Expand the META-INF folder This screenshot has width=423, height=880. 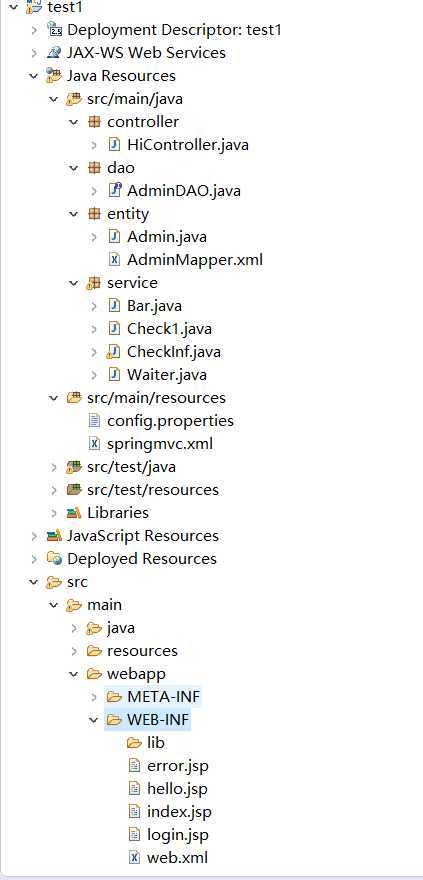click(94, 697)
